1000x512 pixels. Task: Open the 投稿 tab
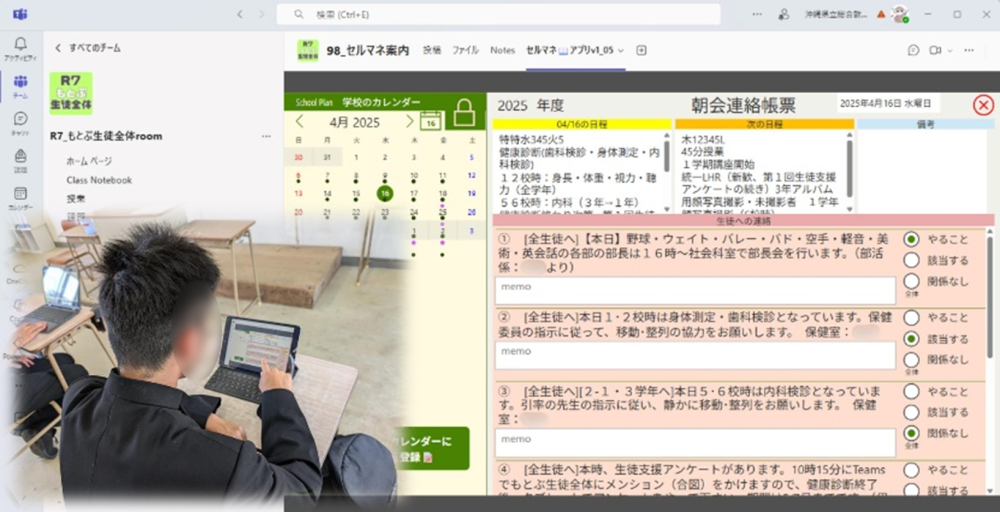coord(432,50)
